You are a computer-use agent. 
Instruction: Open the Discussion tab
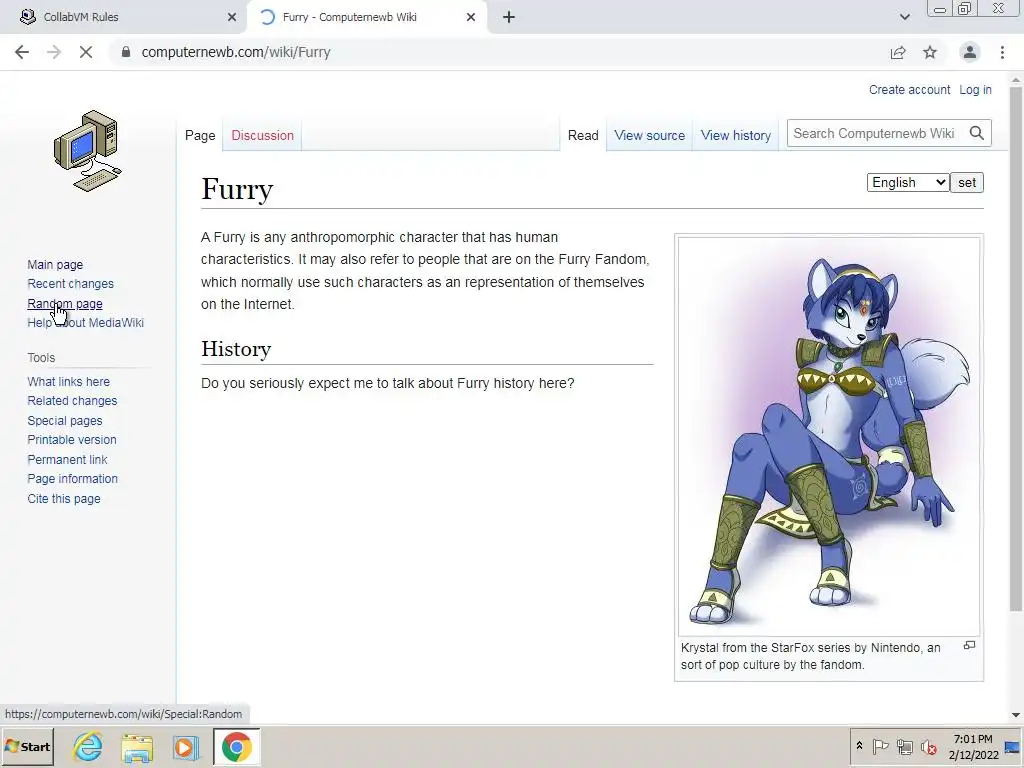point(263,135)
